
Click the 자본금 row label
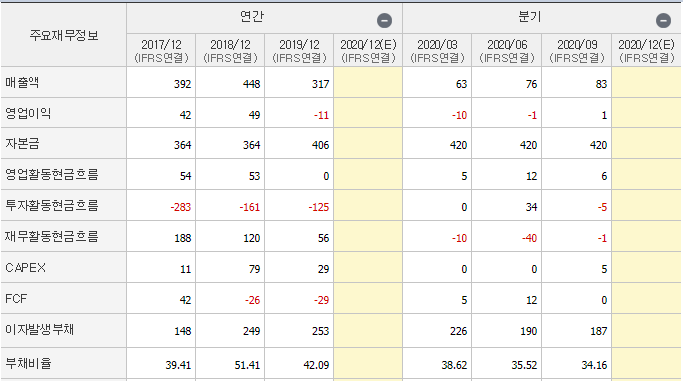pos(22,144)
